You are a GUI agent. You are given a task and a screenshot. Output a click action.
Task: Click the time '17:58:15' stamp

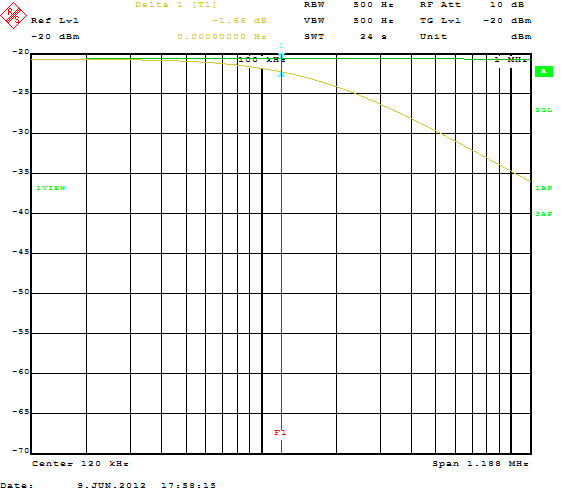click(x=189, y=485)
